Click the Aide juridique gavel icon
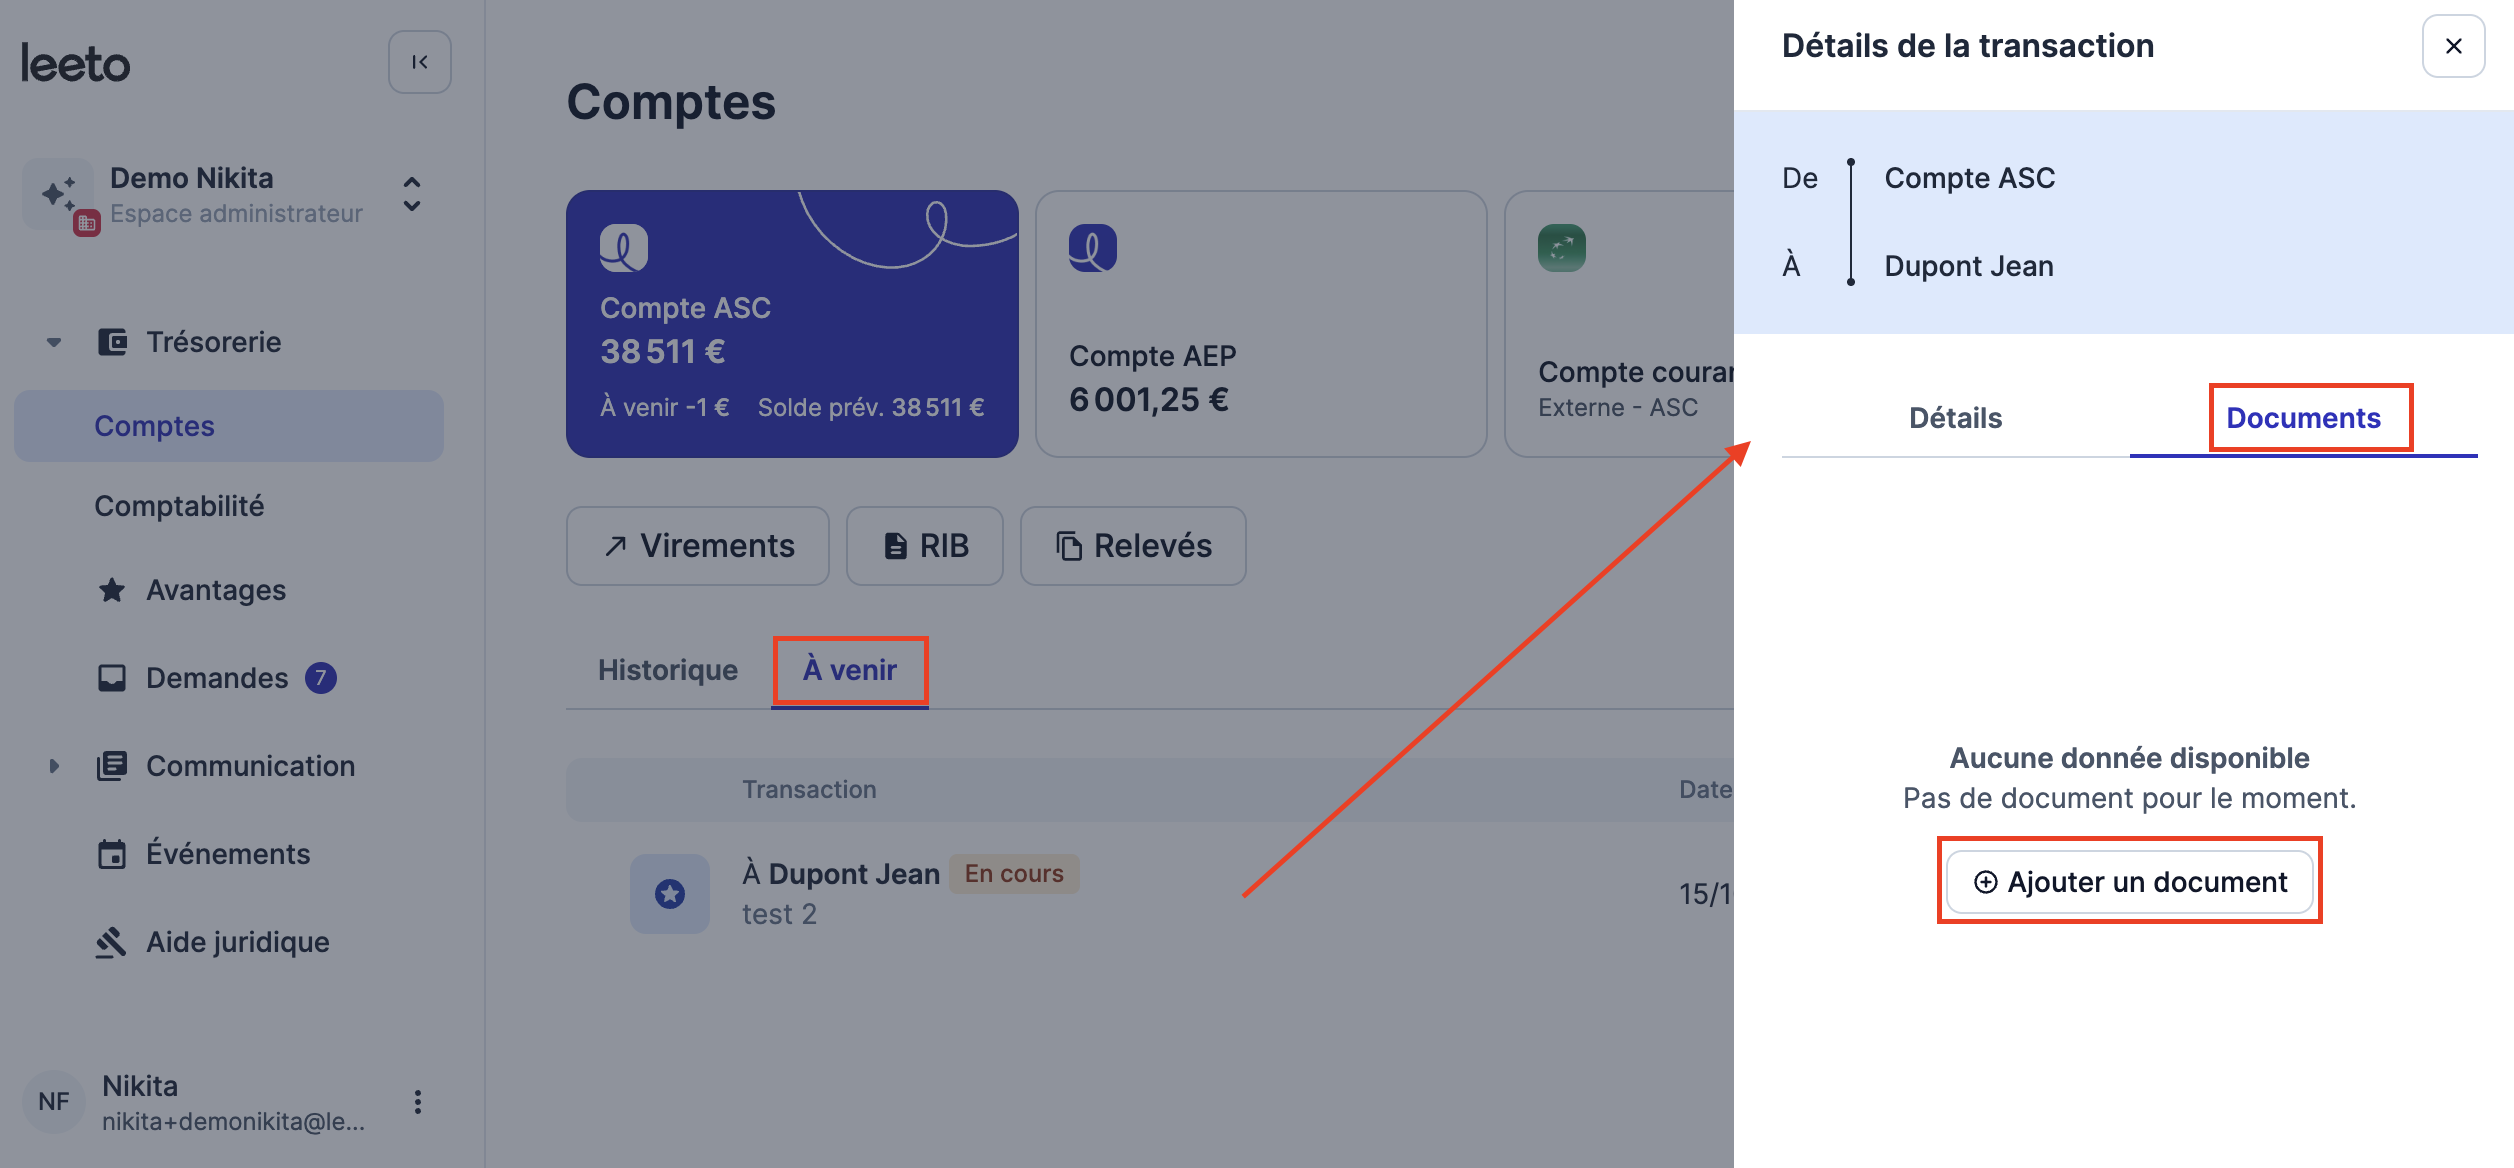The image size is (2514, 1168). (111, 942)
